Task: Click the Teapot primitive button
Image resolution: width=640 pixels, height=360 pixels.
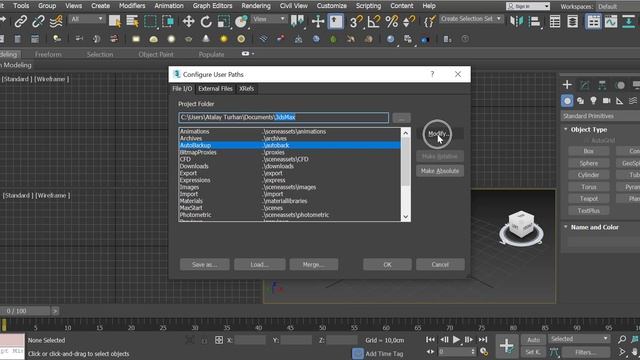Action: (589, 198)
